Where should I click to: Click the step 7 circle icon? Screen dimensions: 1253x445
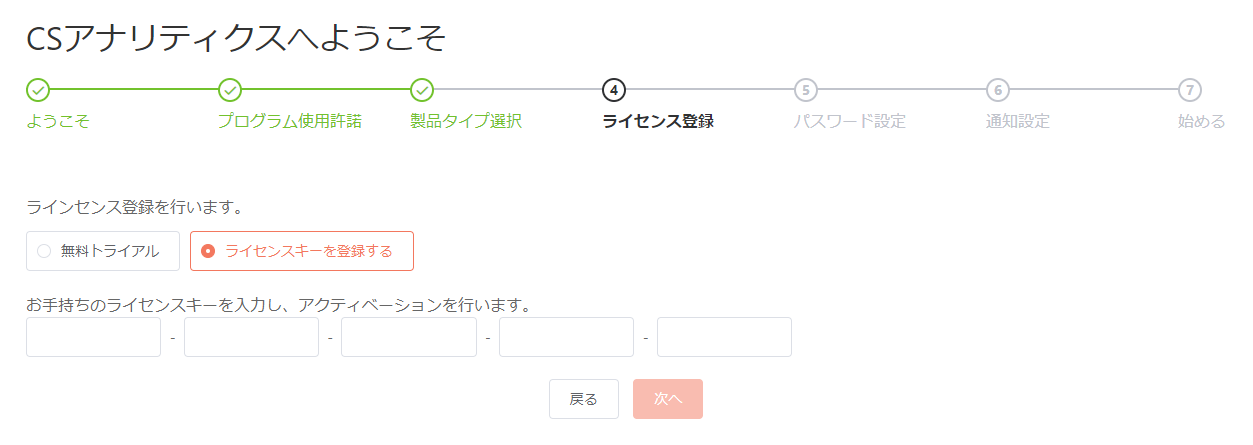pyautogui.click(x=1189, y=90)
